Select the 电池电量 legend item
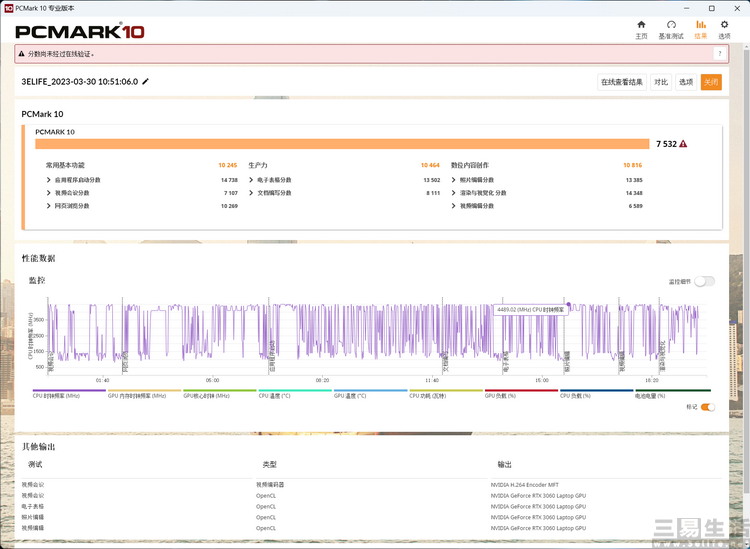Viewport: 750px width, 549px height. (x=673, y=394)
